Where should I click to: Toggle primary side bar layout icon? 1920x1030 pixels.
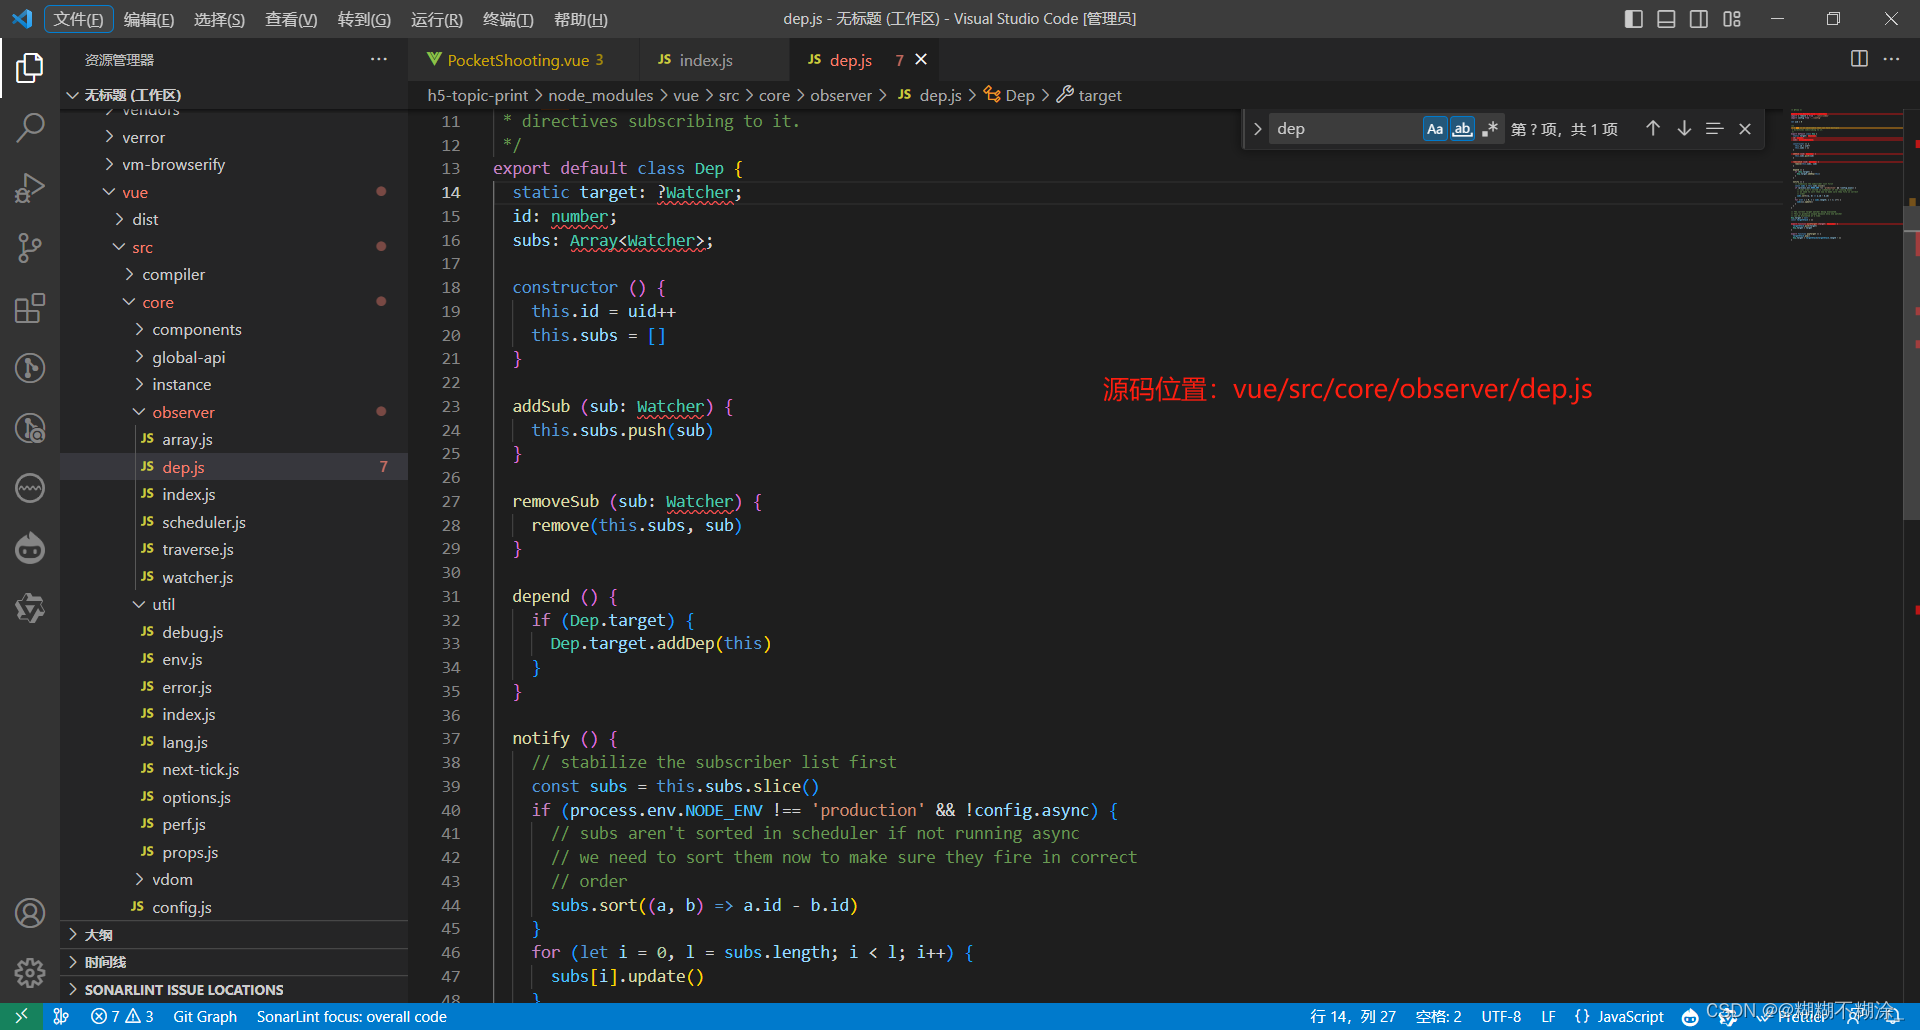pos(1634,19)
